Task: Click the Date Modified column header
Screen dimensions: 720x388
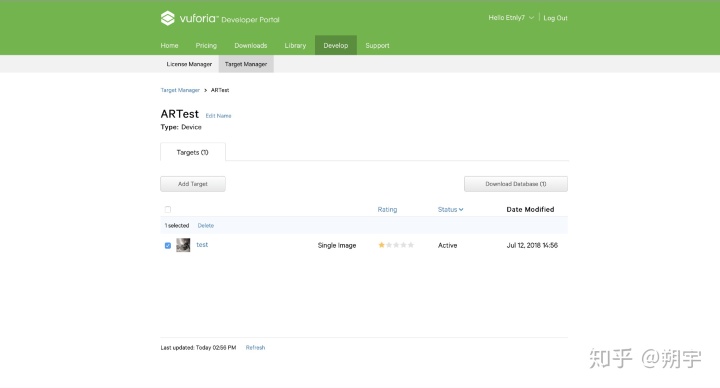Action: [530, 209]
